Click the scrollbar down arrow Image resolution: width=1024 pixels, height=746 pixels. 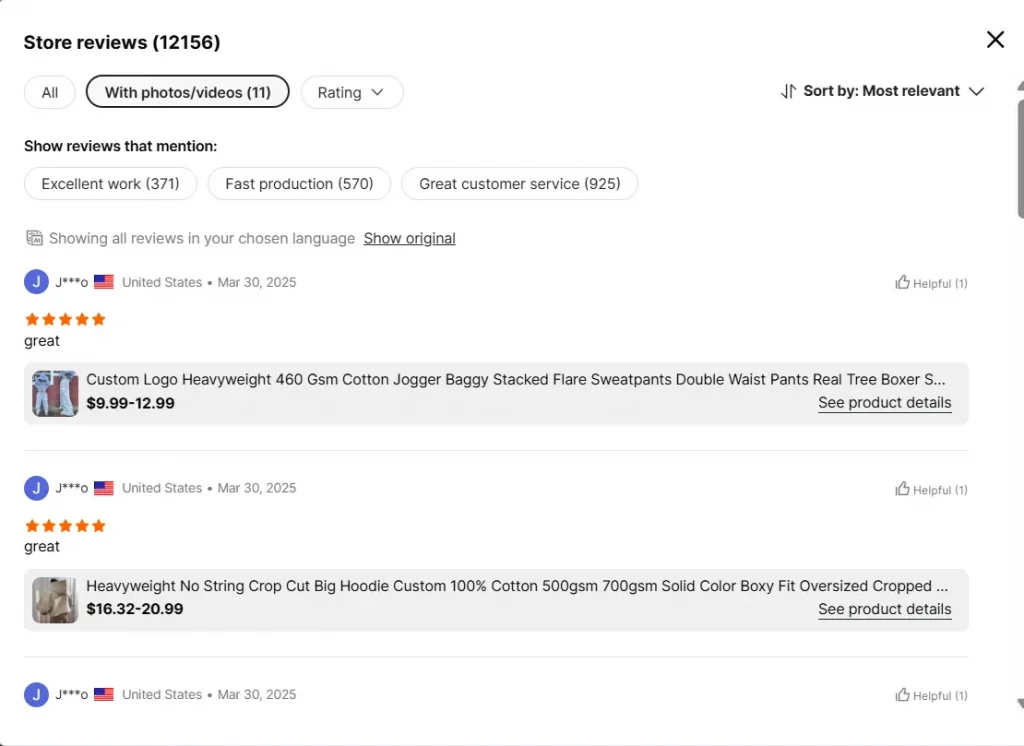pos(1020,704)
